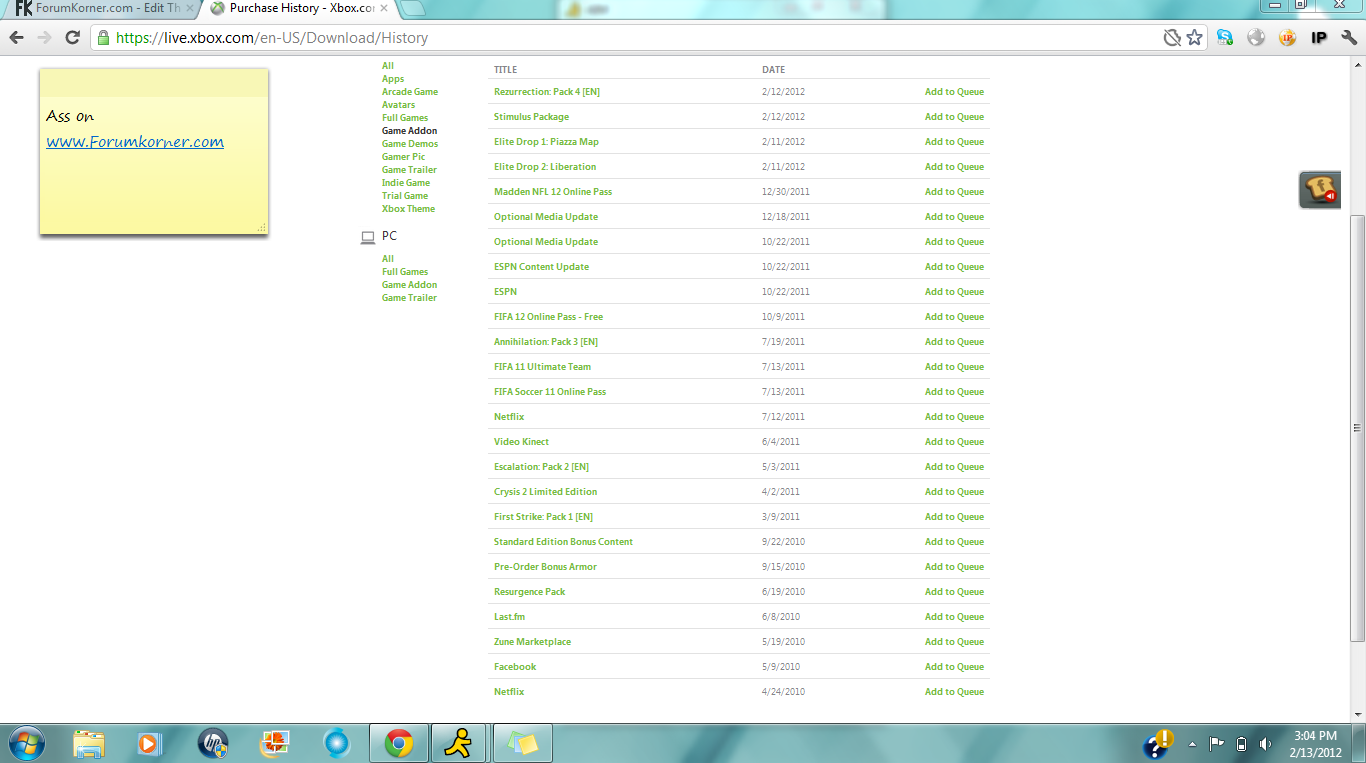Click the orange extension icon beside IP

(x=1288, y=38)
